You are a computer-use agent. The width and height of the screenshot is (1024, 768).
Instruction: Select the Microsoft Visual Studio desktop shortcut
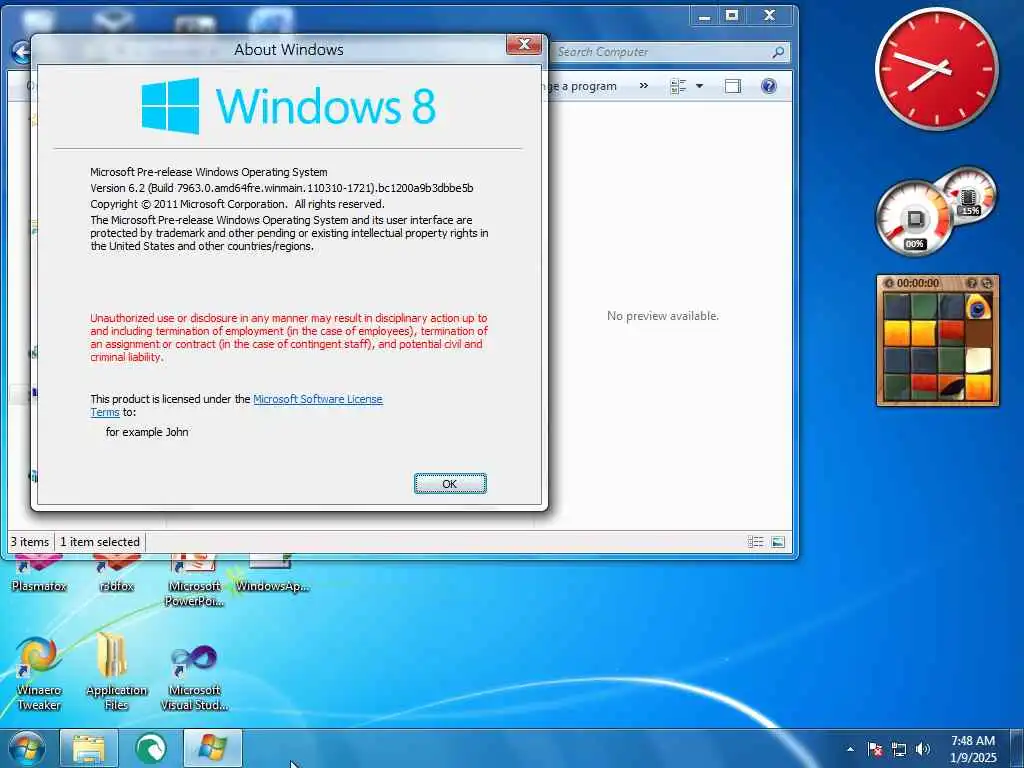pyautogui.click(x=194, y=677)
